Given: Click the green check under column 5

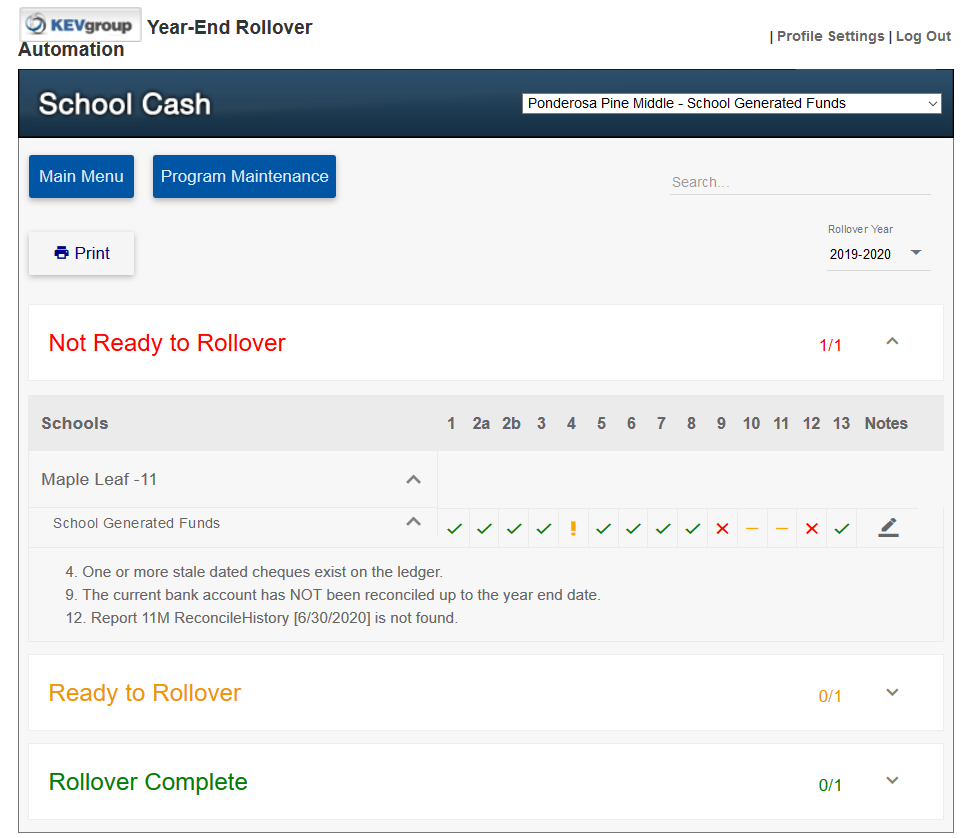Looking at the screenshot, I should pos(603,528).
